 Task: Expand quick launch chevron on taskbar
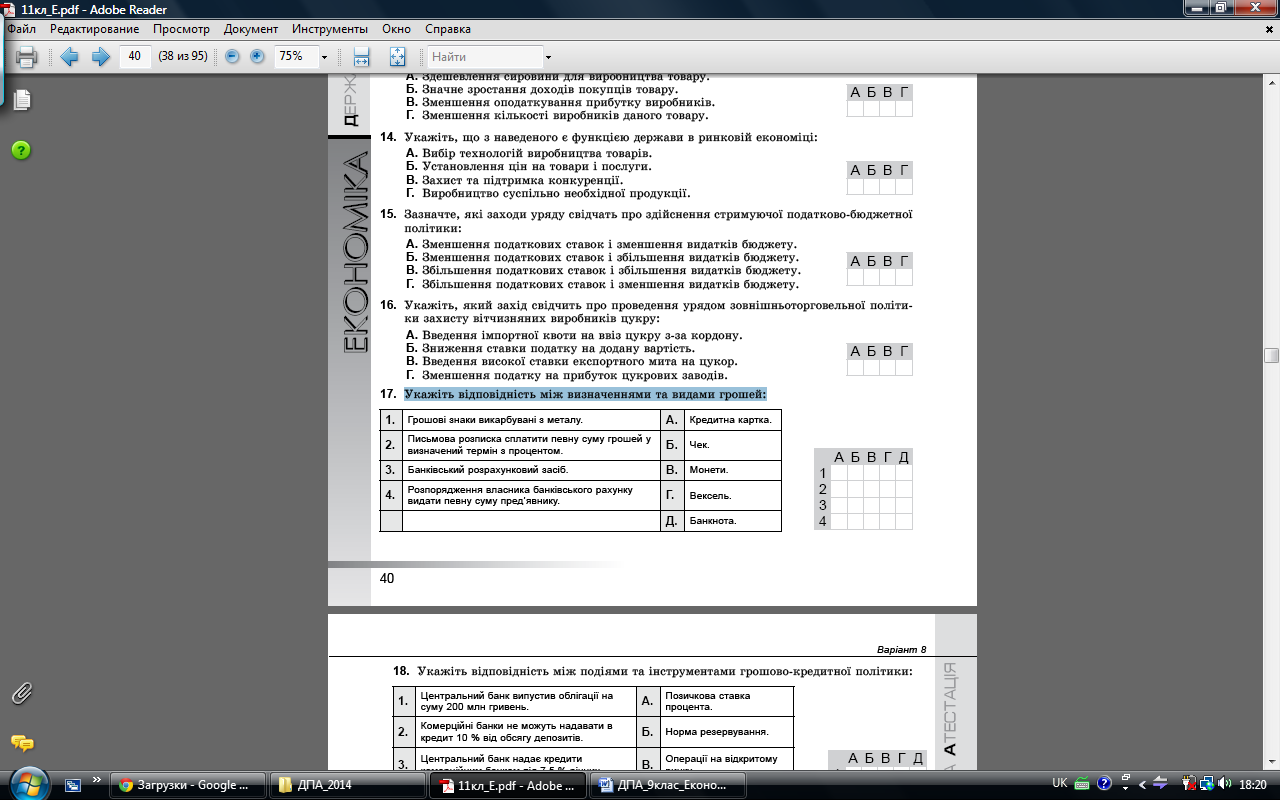coord(97,779)
